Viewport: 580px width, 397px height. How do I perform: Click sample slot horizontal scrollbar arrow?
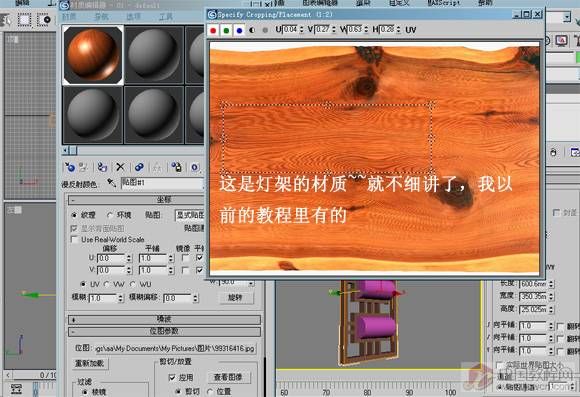click(x=65, y=150)
